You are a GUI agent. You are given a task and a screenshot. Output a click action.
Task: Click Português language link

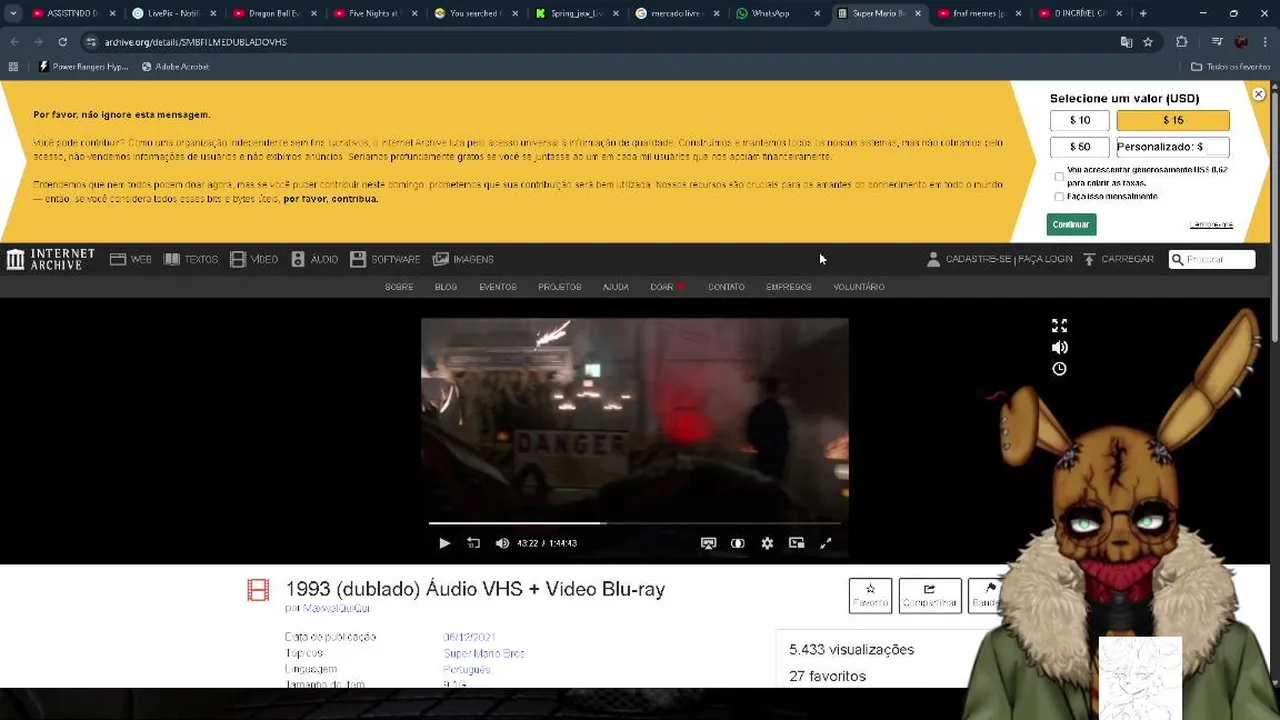[x=467, y=669]
